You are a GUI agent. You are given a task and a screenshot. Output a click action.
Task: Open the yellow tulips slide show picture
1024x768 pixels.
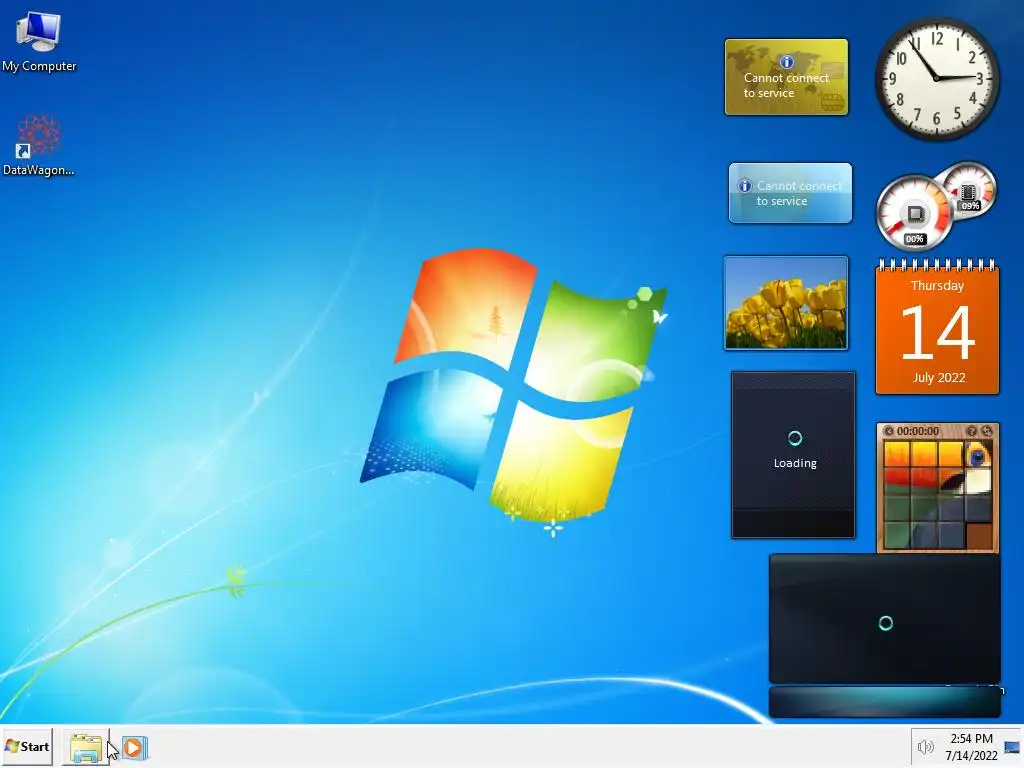786,303
